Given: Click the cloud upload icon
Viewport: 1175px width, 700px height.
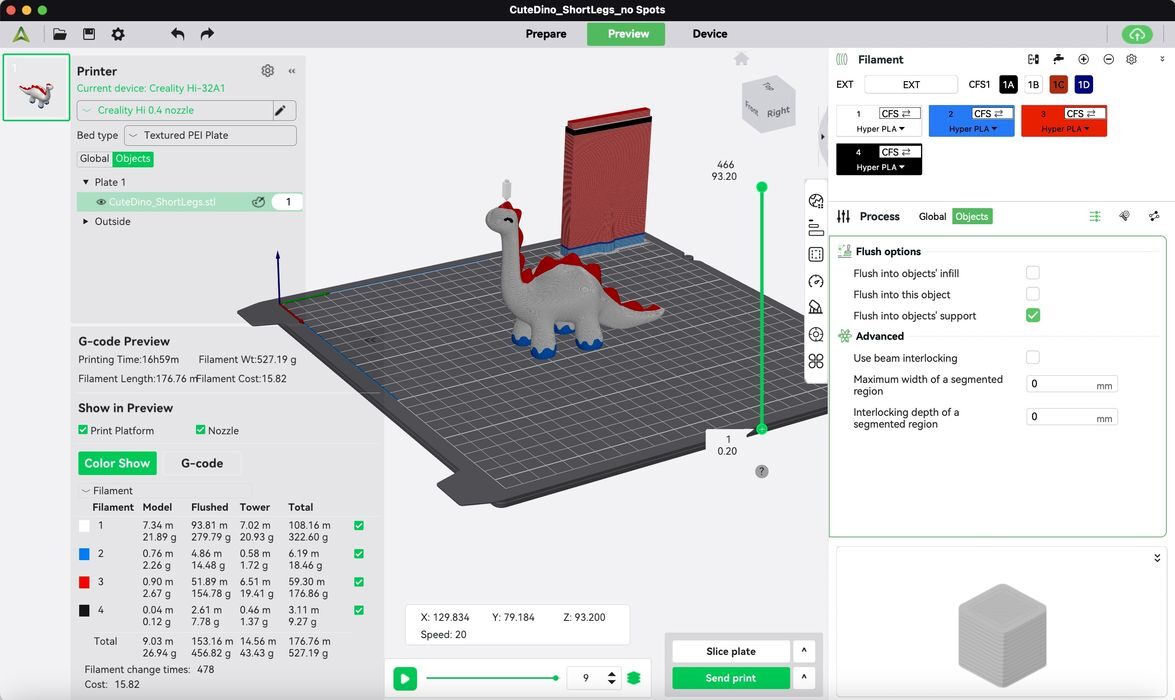Looking at the screenshot, I should tap(1136, 34).
